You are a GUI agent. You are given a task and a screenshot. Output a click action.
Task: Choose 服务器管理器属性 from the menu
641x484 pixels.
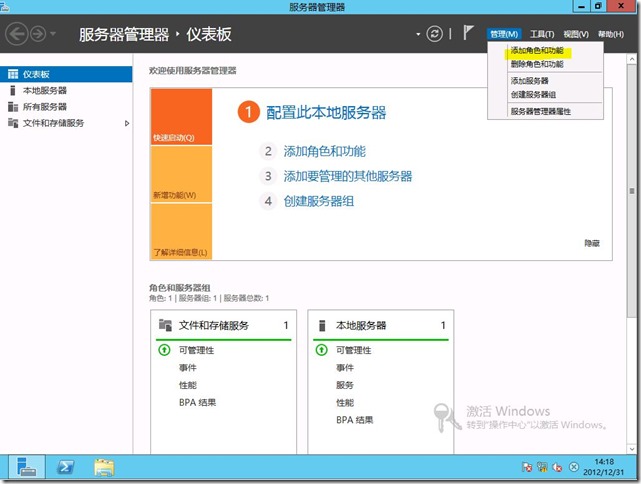540,112
